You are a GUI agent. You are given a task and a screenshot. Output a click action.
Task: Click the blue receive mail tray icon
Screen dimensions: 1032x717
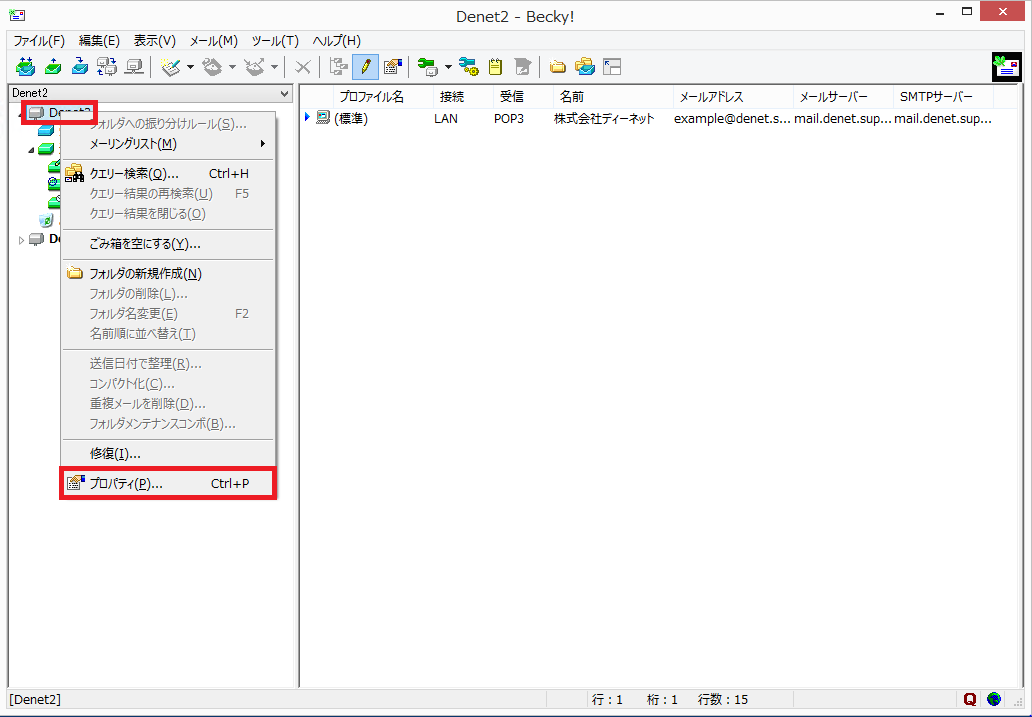[80, 66]
